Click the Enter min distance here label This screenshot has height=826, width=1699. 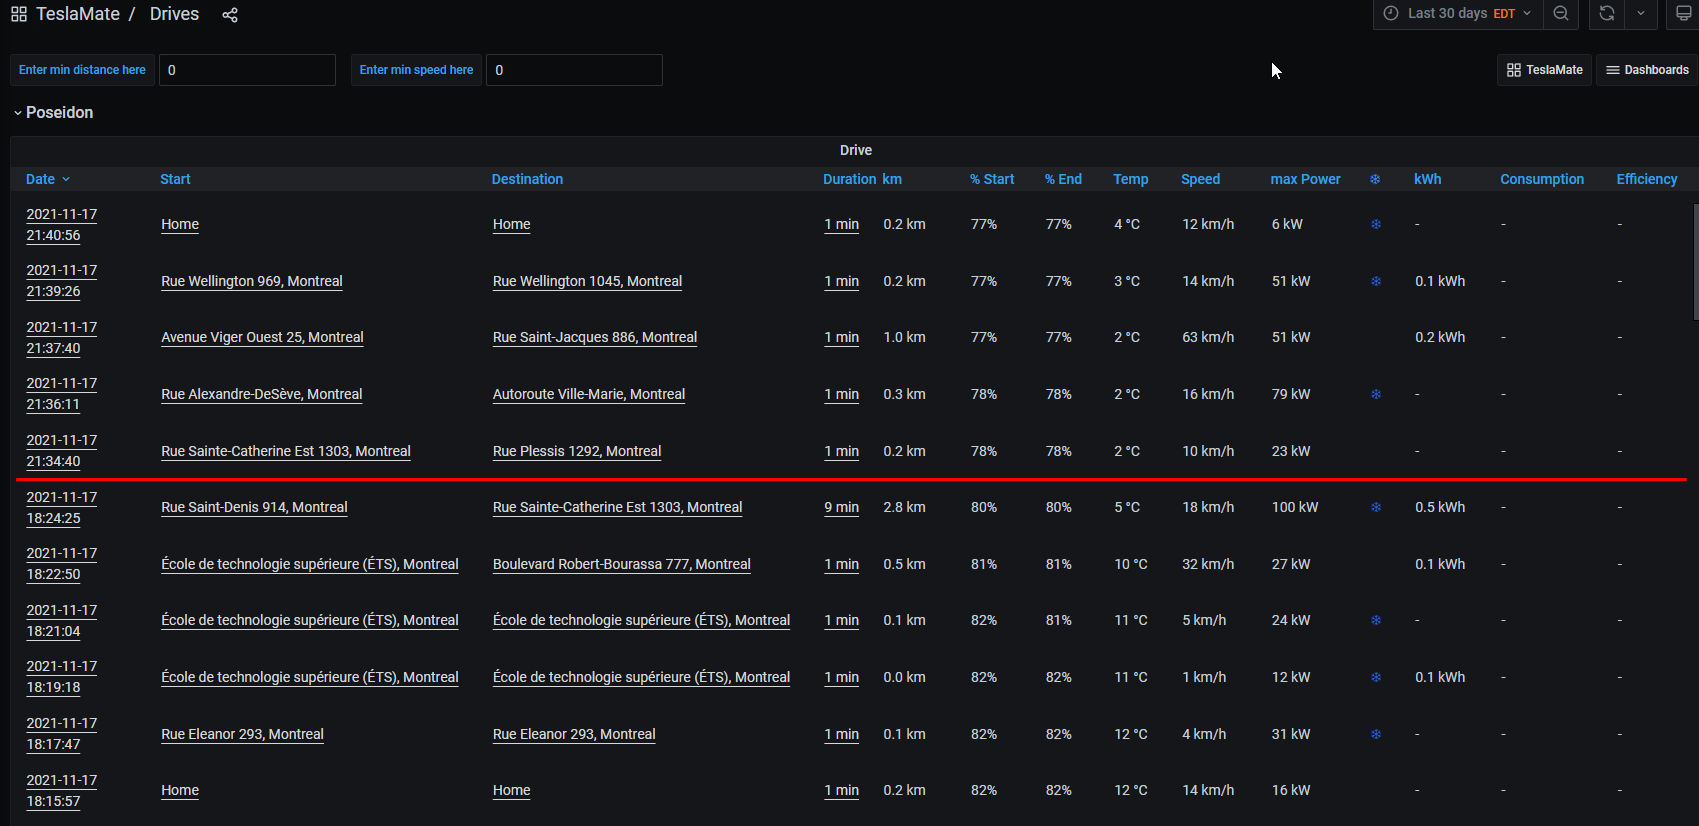point(82,70)
